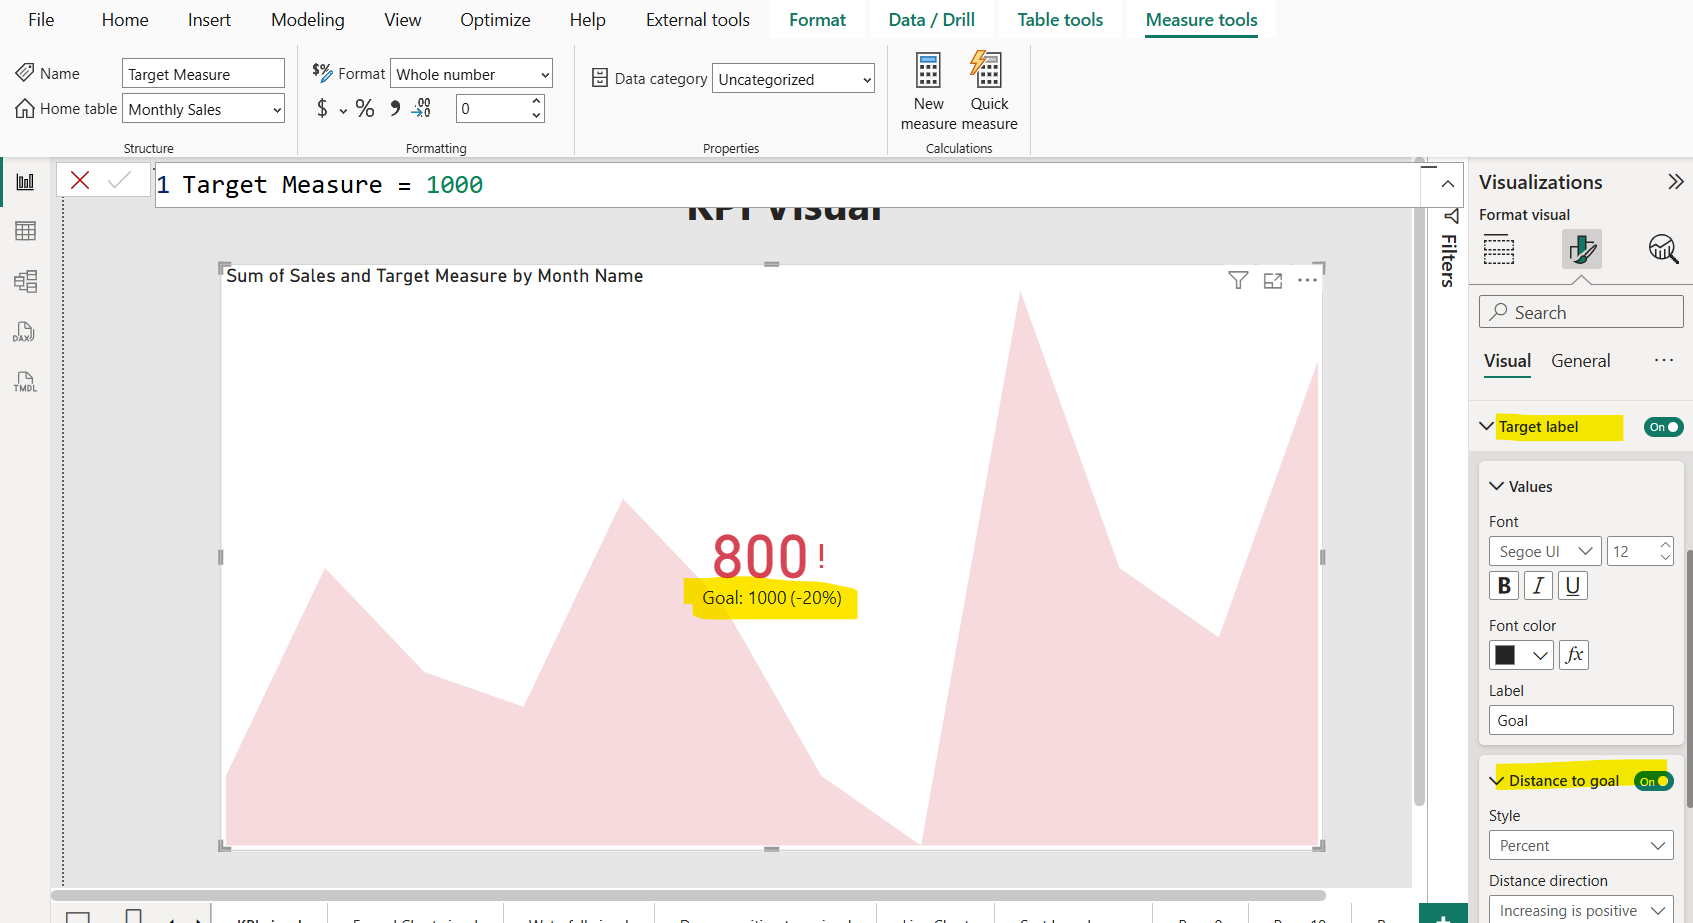
Task: Open the Format dropdown showing Whole number
Action: tap(471, 74)
